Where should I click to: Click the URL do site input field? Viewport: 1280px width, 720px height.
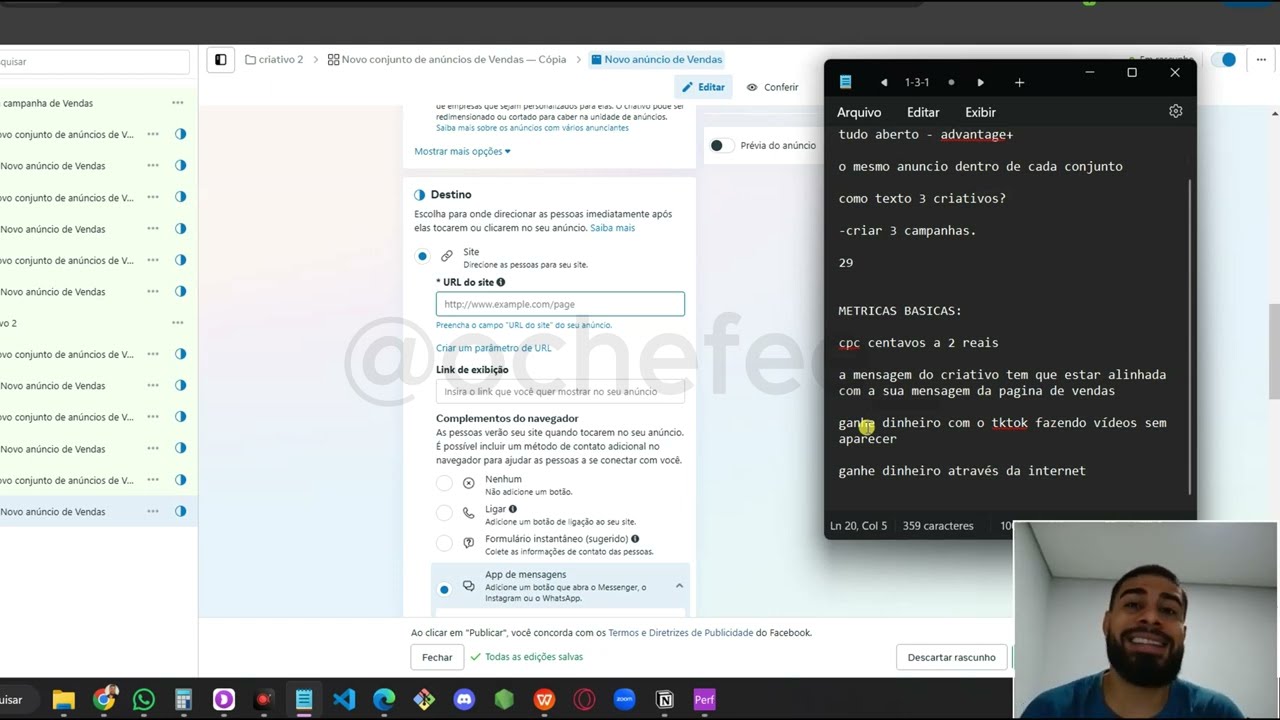point(560,304)
